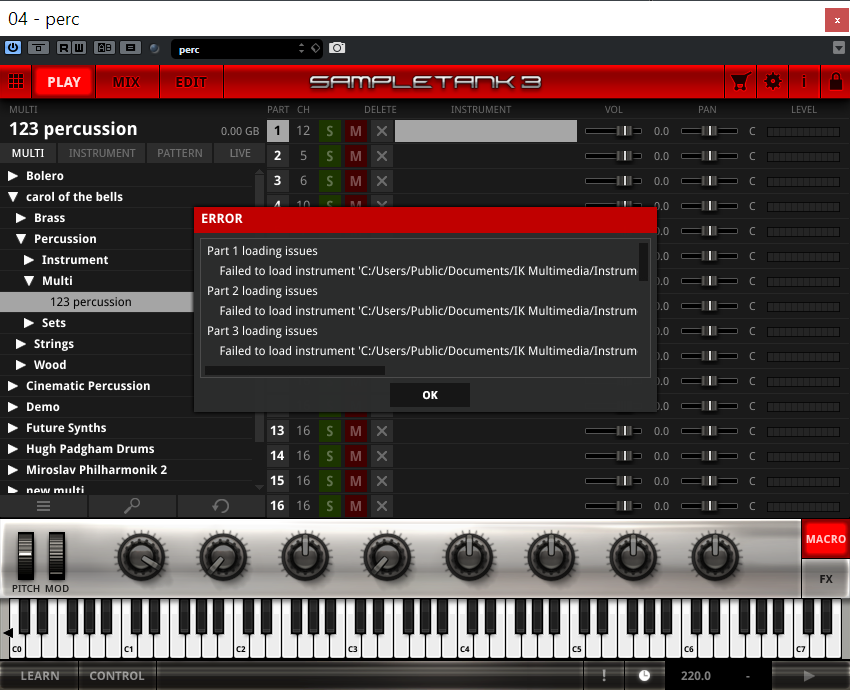This screenshot has width=850, height=690.
Task: Expand the Brass folder
Action: 21,218
